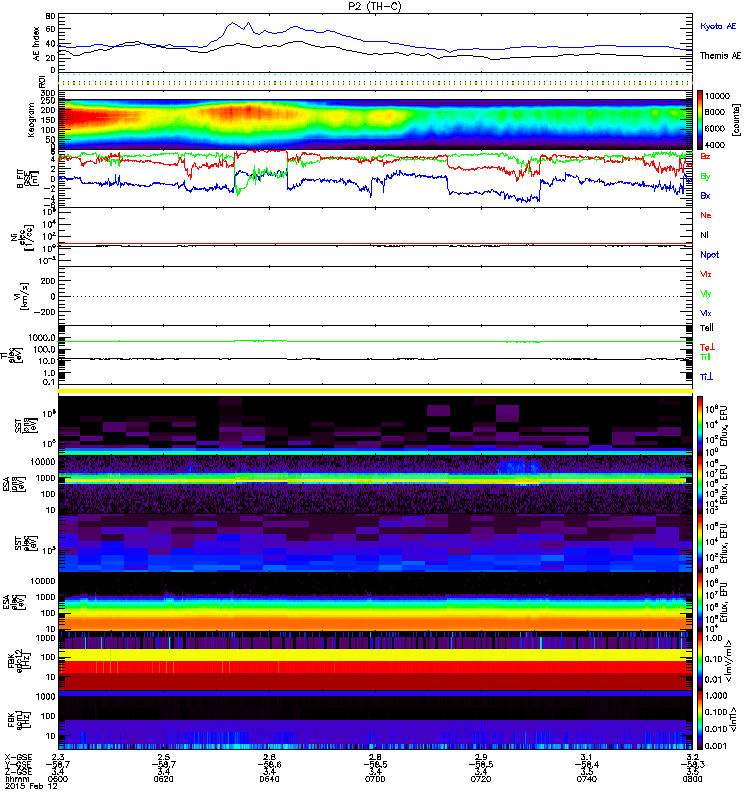Click the SST electrons Eflux color bar
Image resolution: width=750 pixels, height=800 pixels.
[700, 543]
